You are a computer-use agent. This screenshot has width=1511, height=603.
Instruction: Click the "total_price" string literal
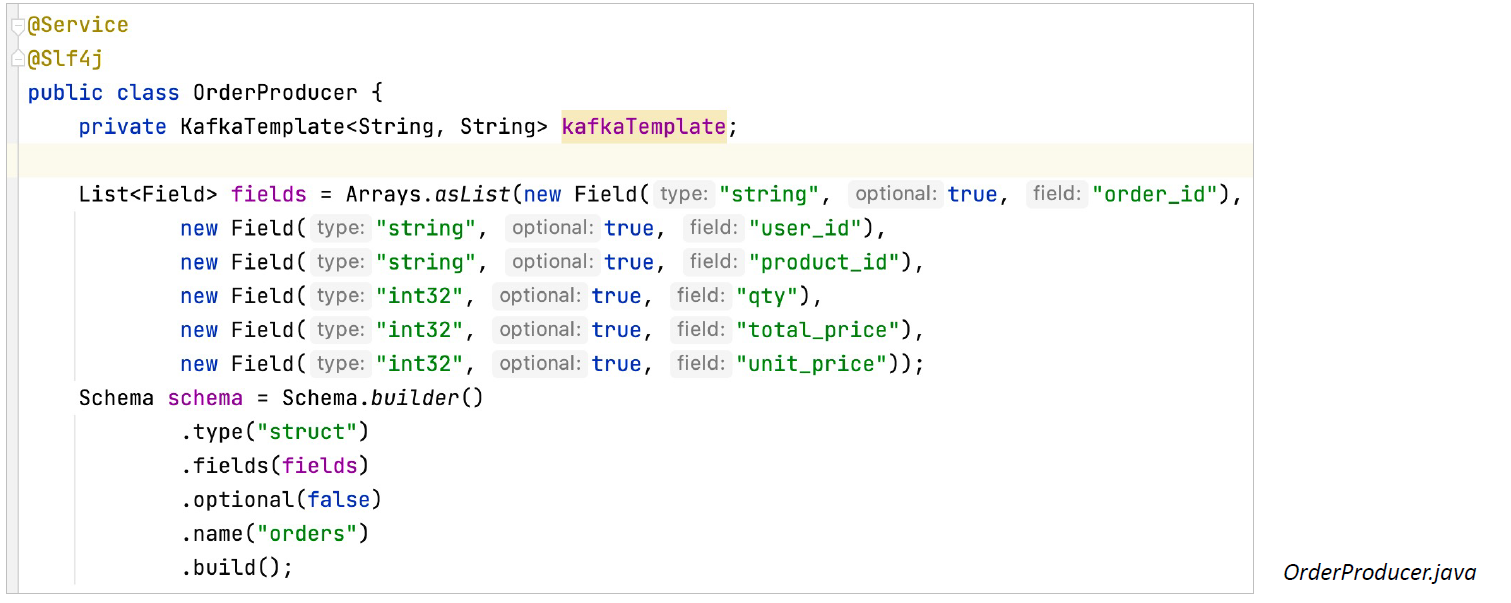pyautogui.click(x=818, y=330)
